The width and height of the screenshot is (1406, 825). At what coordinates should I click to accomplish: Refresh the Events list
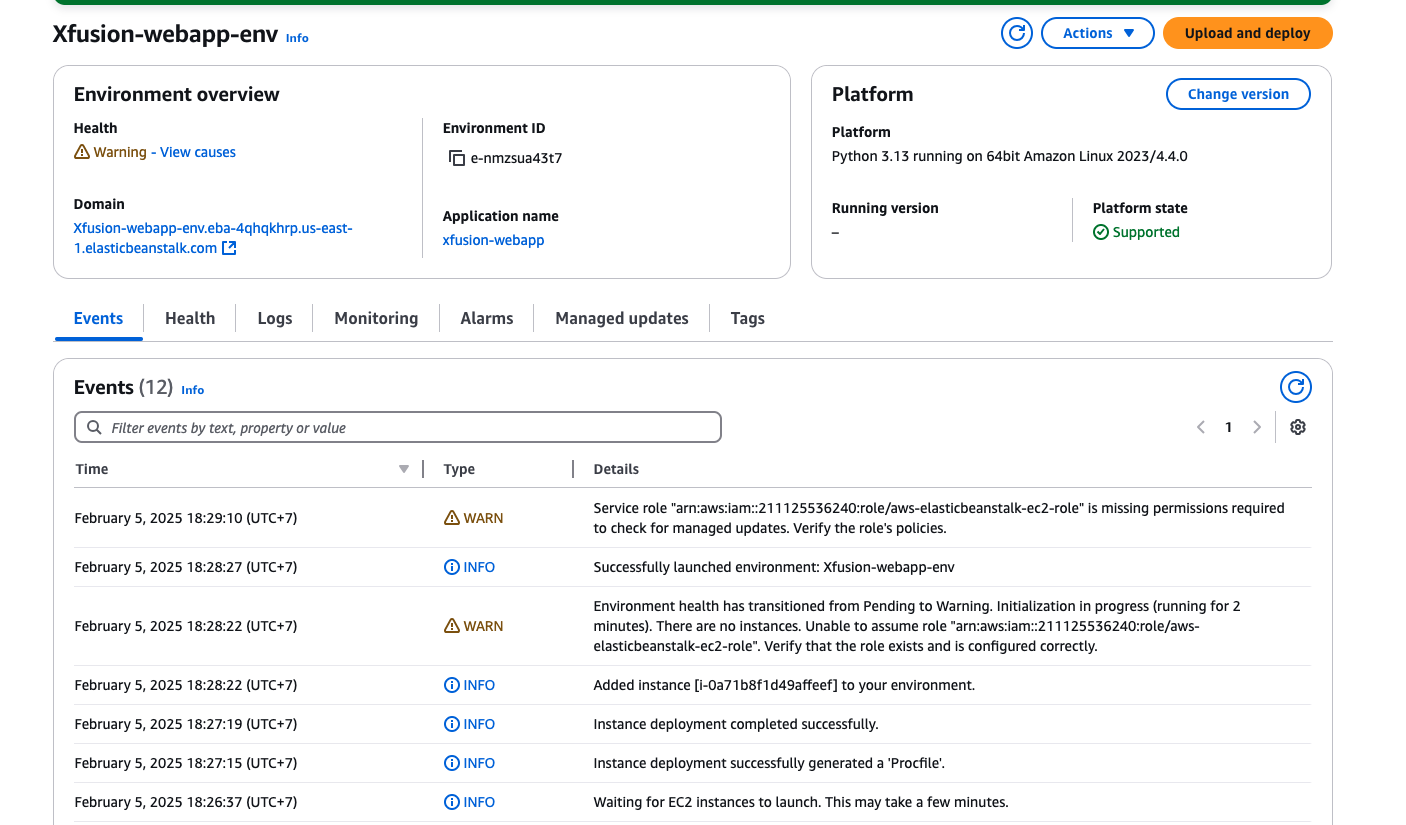[1295, 387]
